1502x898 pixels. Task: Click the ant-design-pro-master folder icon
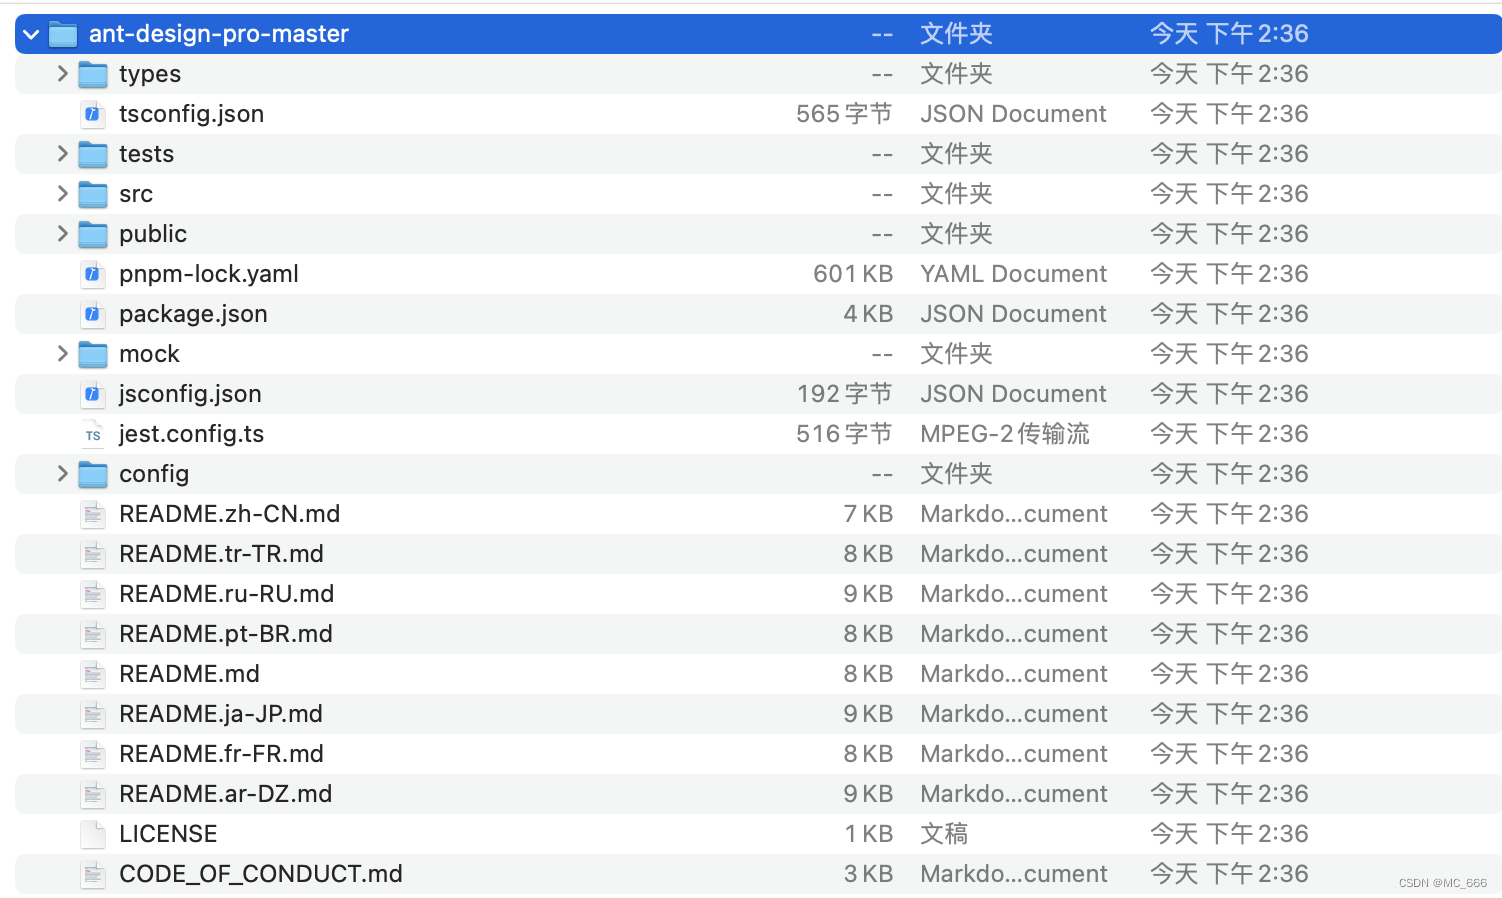point(63,35)
